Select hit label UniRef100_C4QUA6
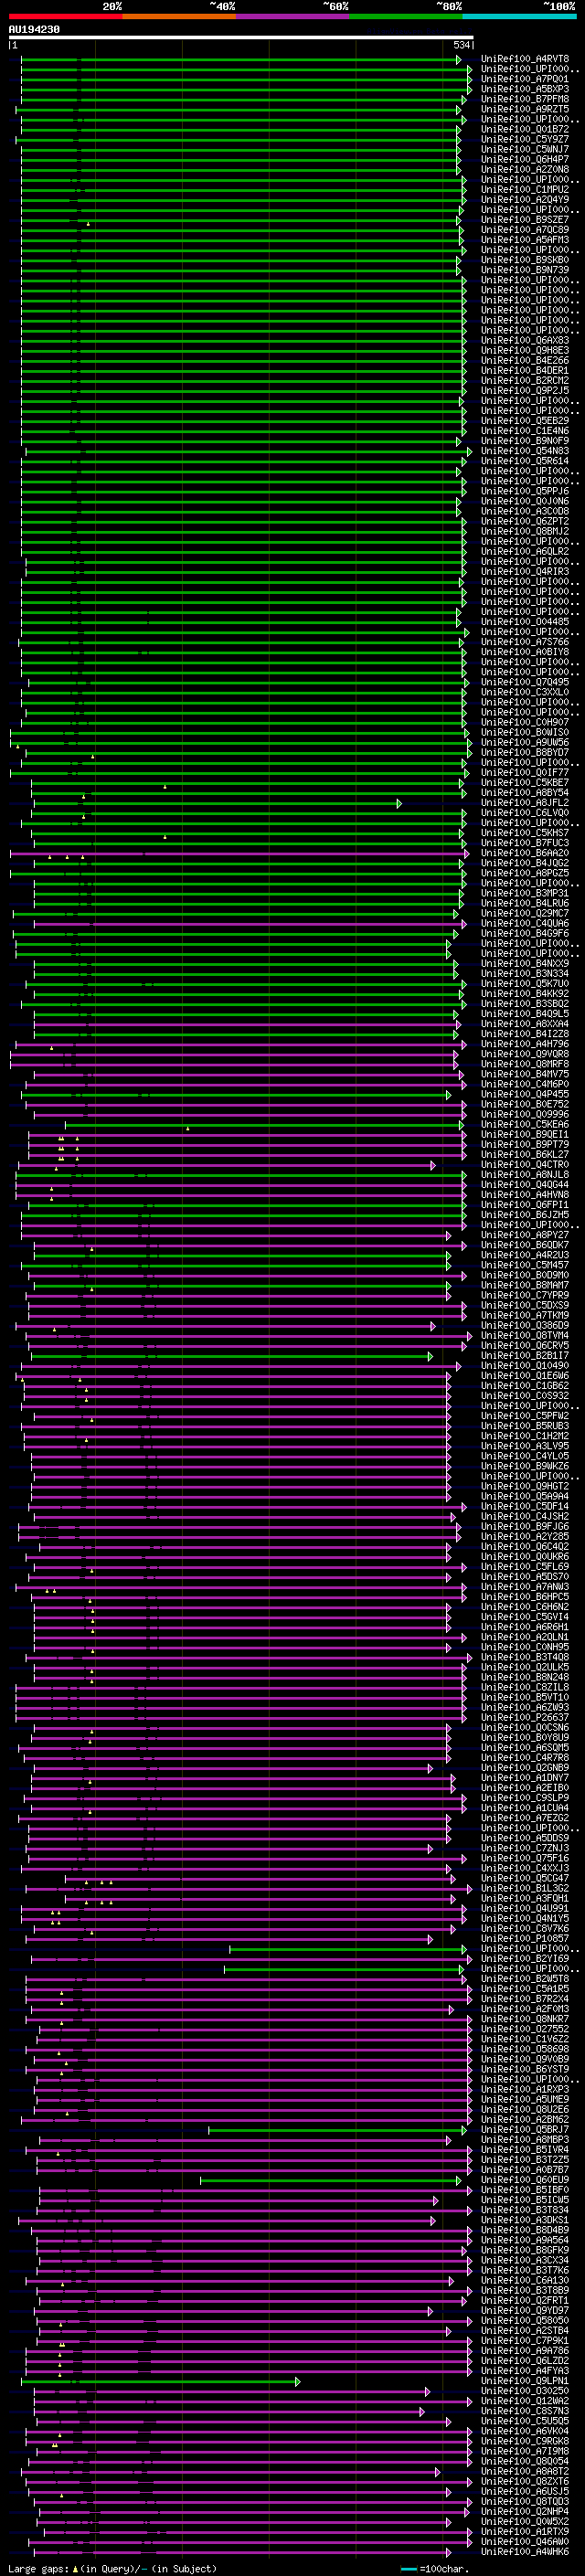 pyautogui.click(x=524, y=924)
